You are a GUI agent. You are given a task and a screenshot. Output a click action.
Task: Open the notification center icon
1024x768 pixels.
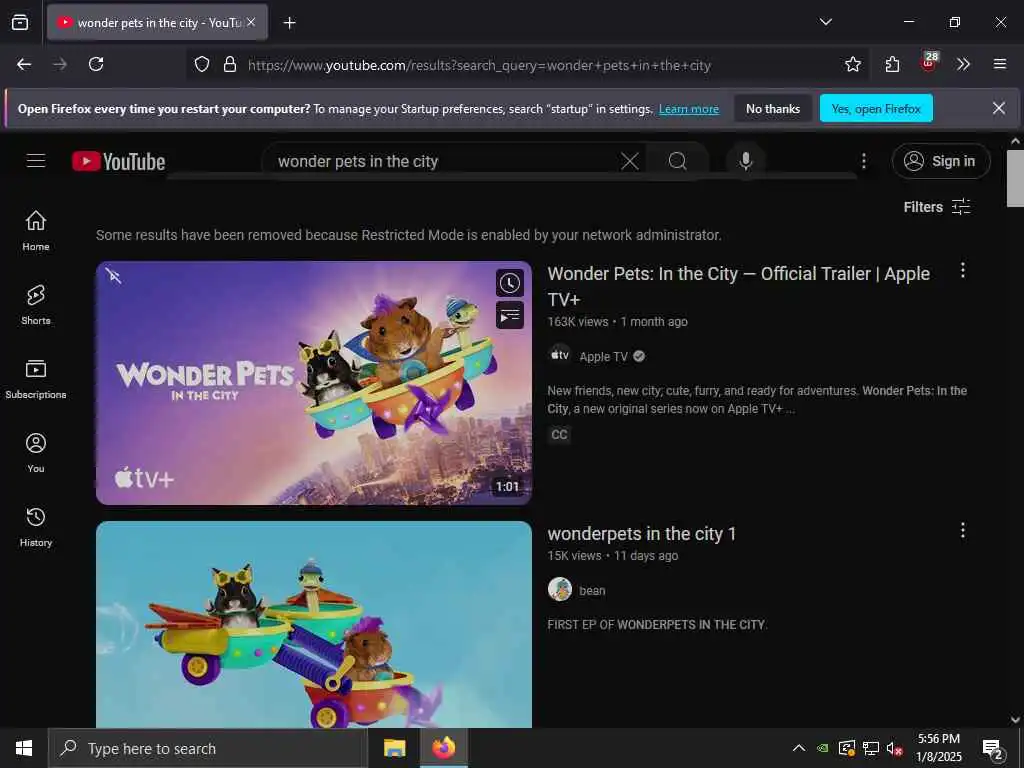993,750
